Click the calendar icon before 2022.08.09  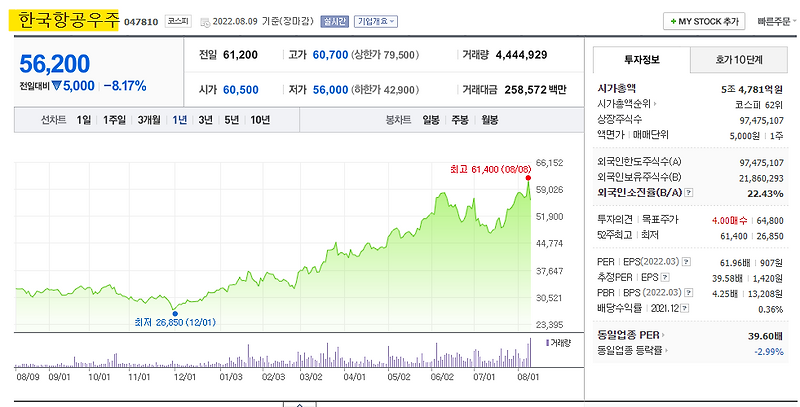tap(205, 22)
